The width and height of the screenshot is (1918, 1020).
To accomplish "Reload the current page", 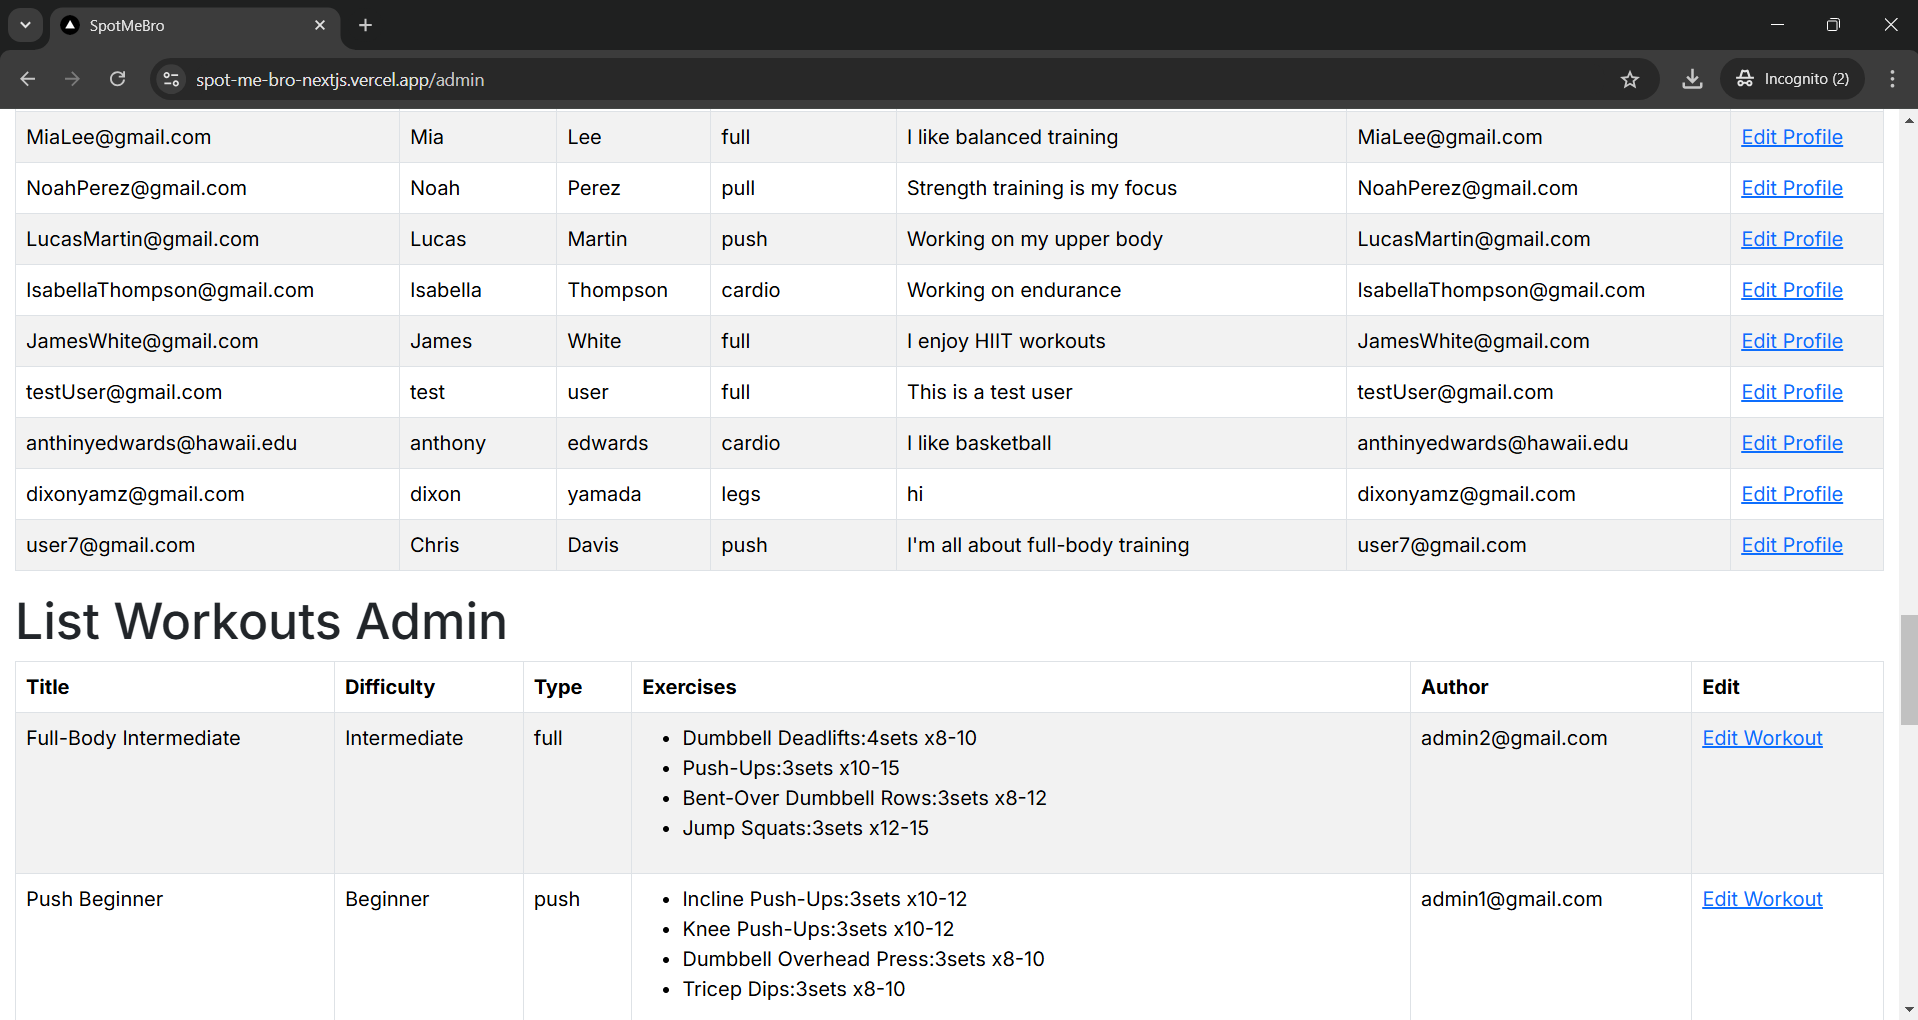I will 117,79.
